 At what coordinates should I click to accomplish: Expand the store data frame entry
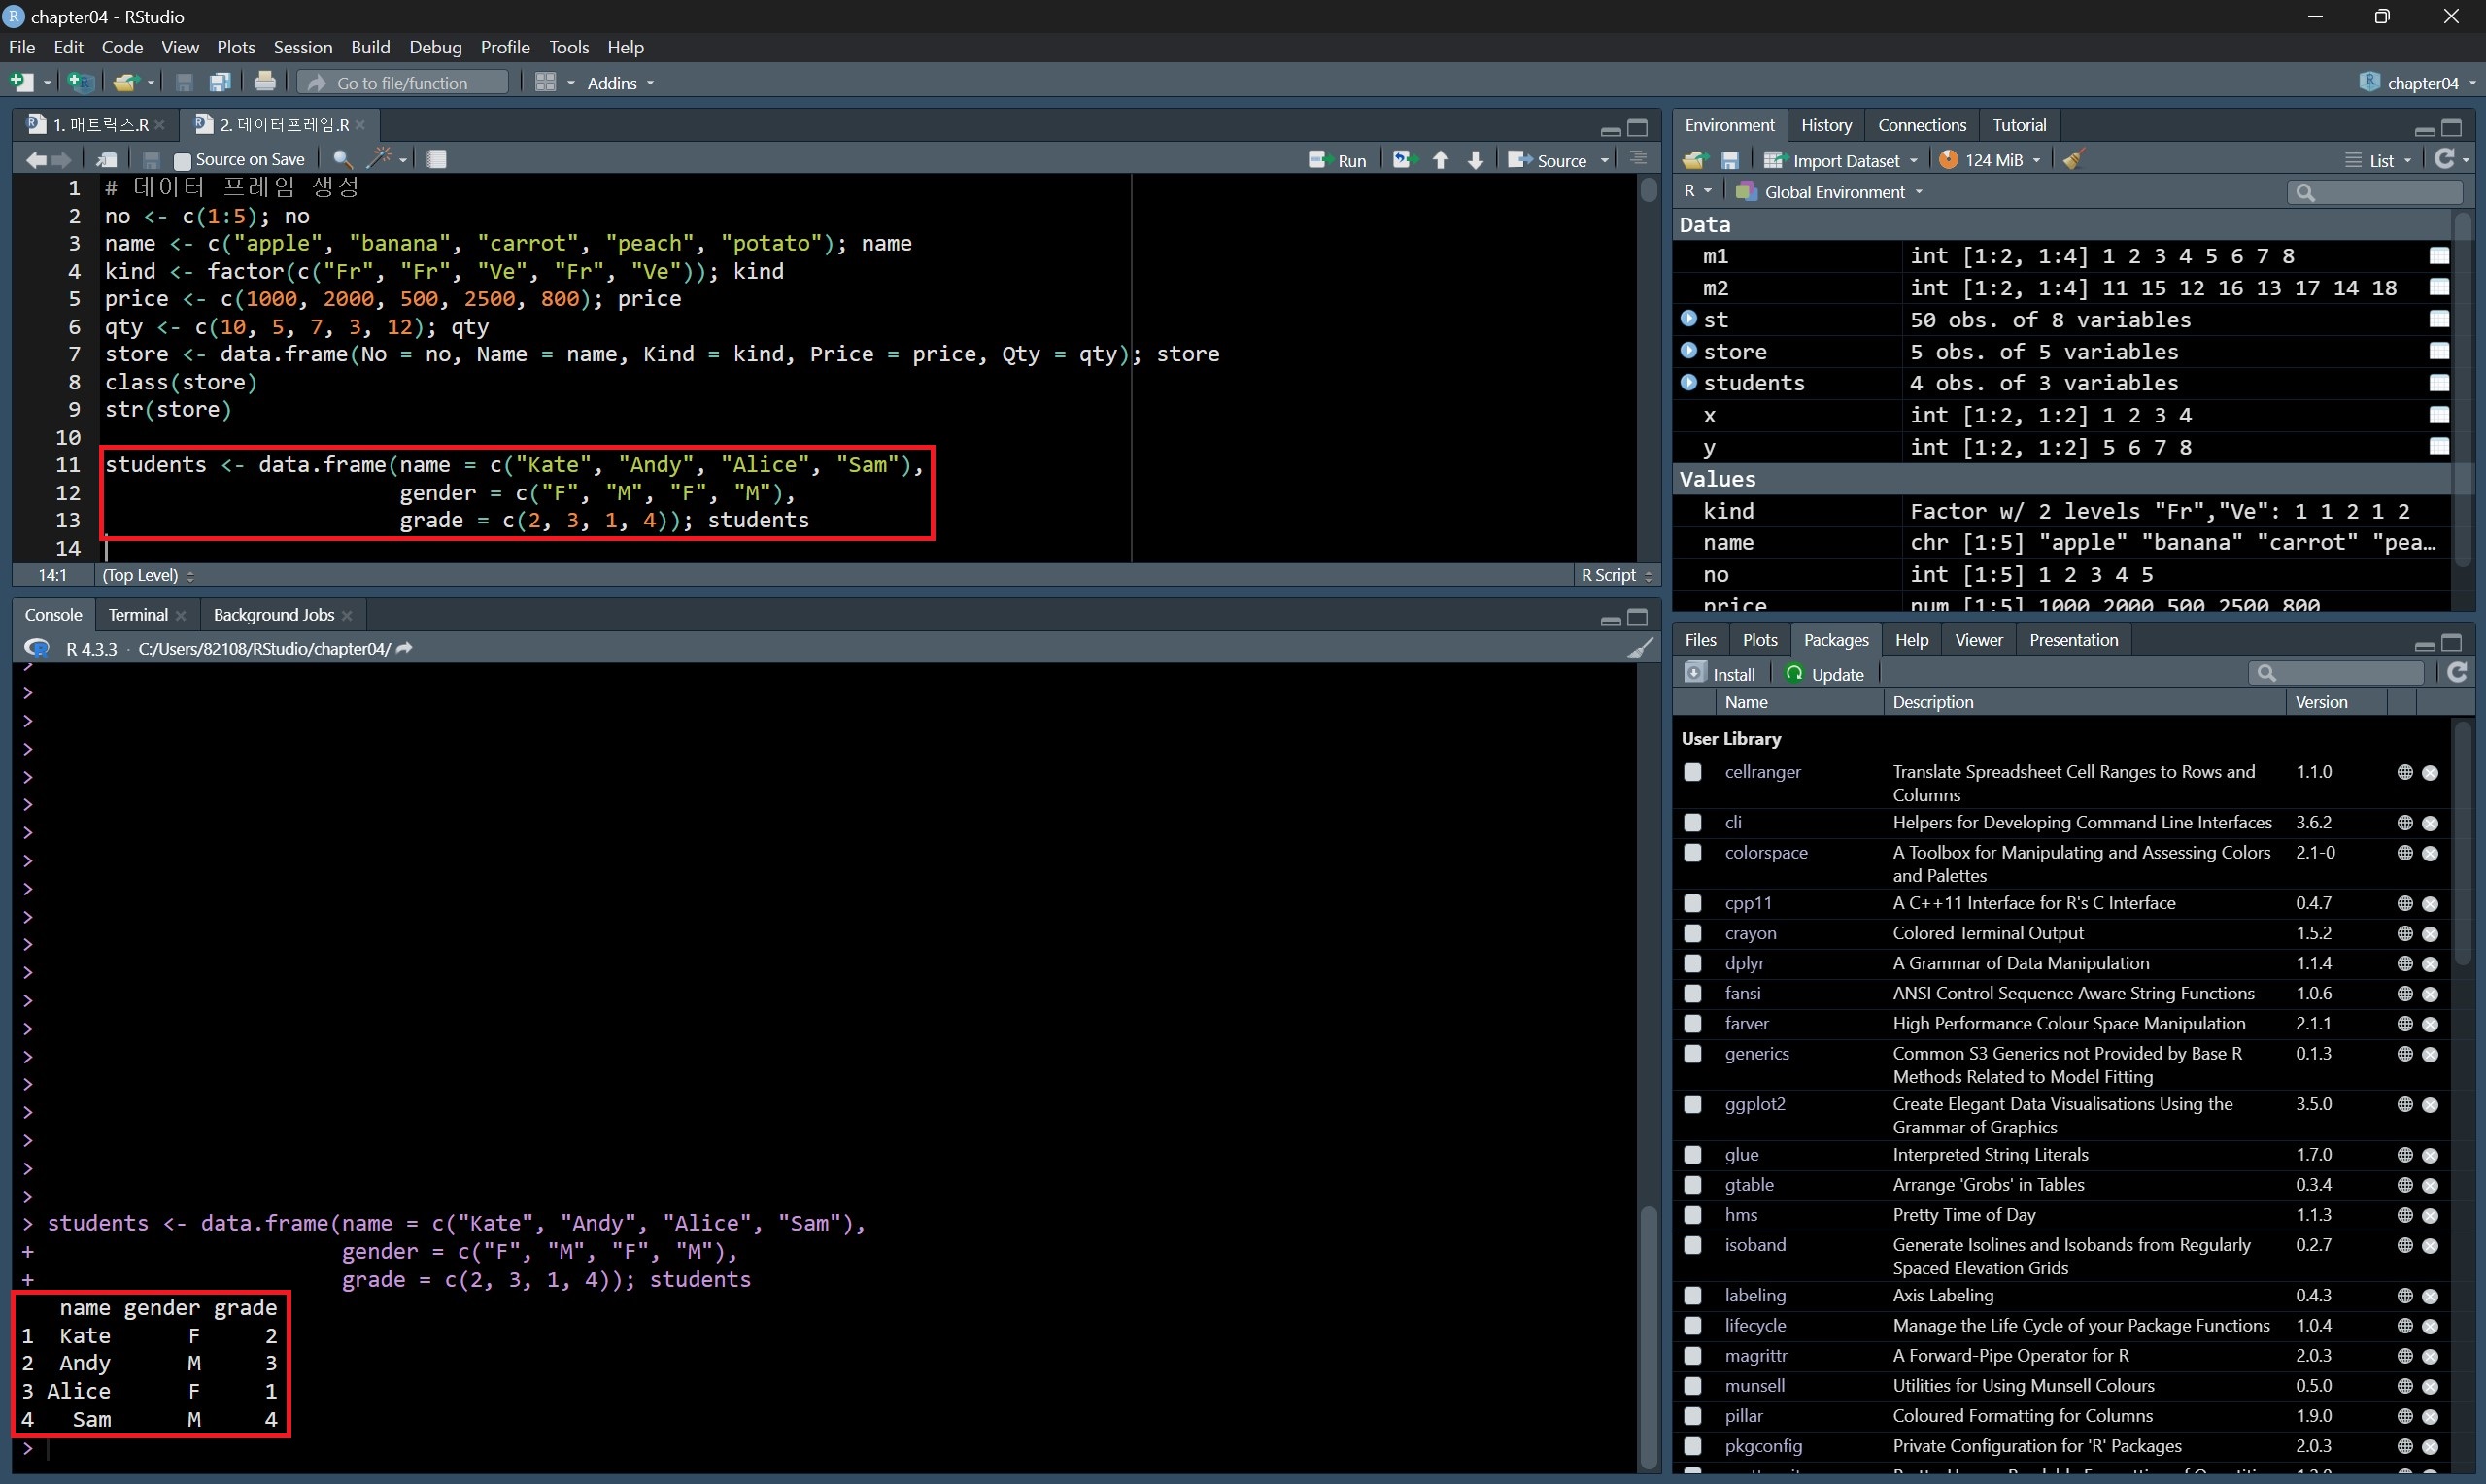(x=1689, y=351)
